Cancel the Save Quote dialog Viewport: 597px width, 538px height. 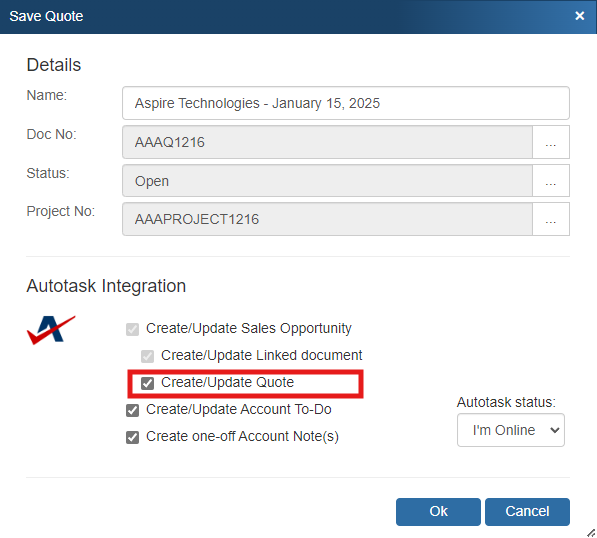(x=527, y=512)
